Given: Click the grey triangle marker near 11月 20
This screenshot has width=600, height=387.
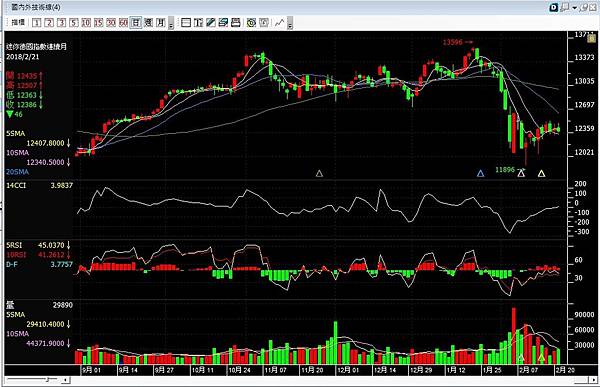Looking at the screenshot, I should pyautogui.click(x=319, y=173).
